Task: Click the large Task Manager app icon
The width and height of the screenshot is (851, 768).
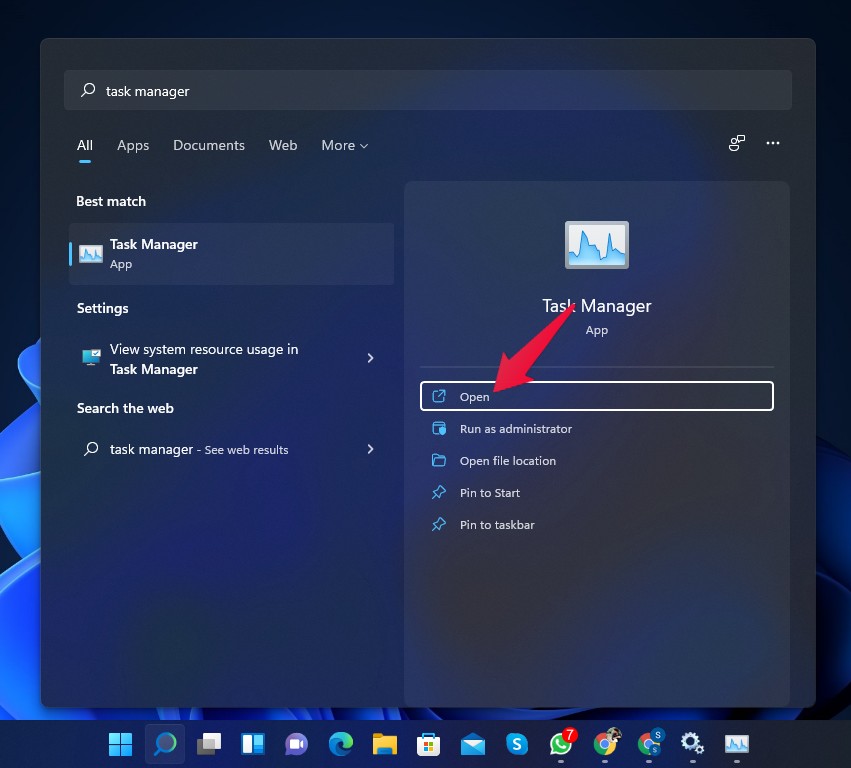Action: (596, 244)
